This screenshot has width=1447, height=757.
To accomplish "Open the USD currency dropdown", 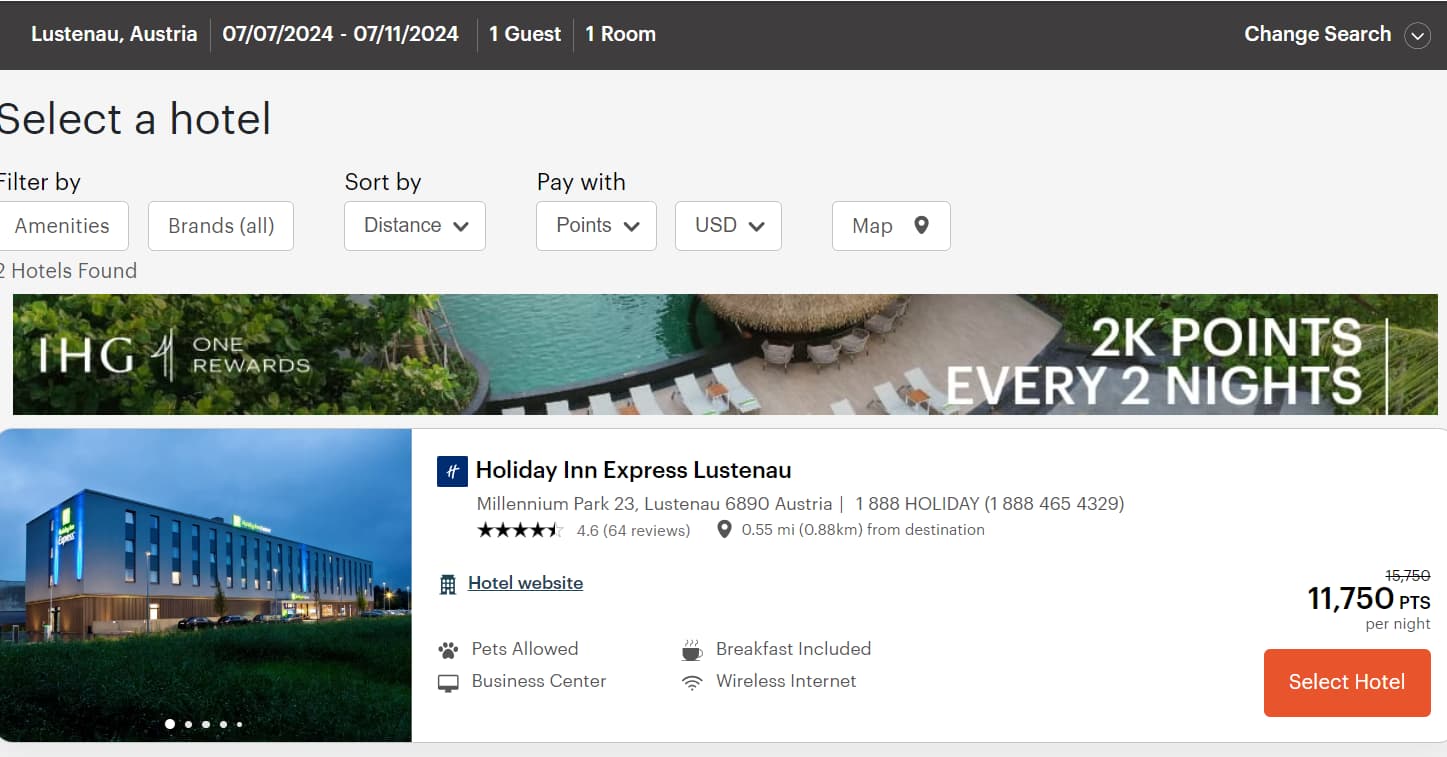I will point(728,226).
